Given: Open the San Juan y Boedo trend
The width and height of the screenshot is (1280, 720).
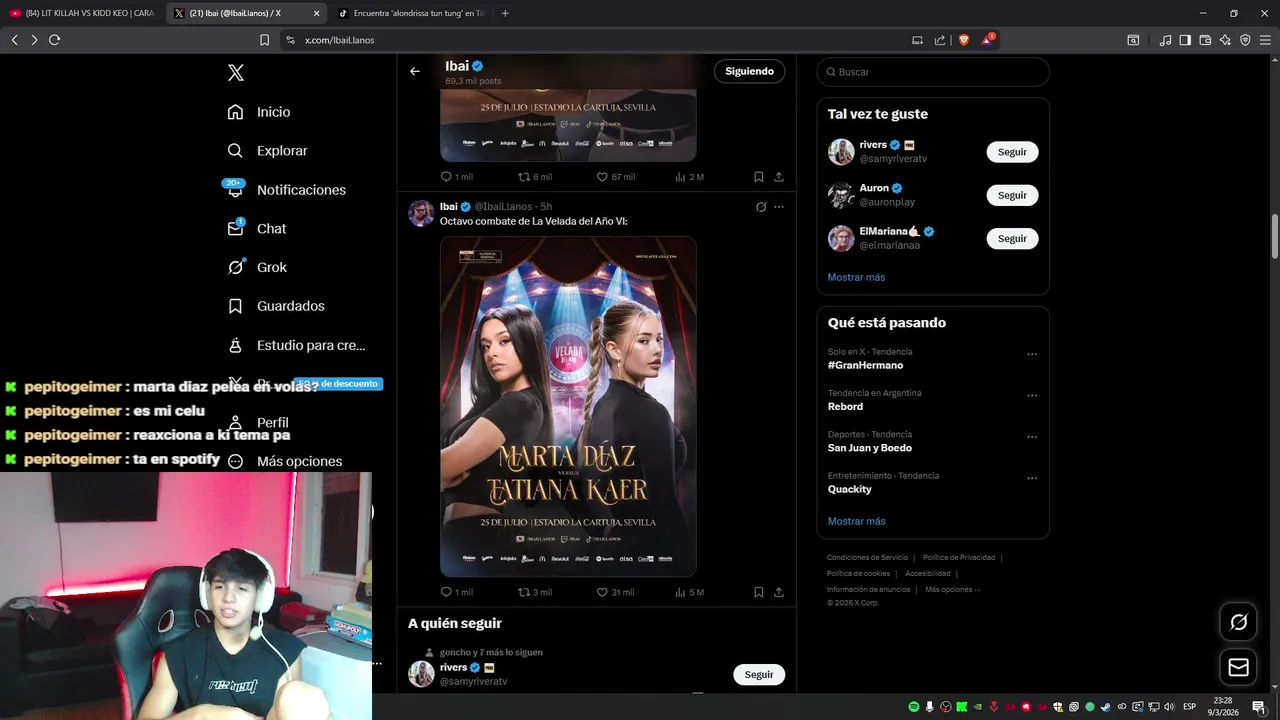Looking at the screenshot, I should (x=869, y=448).
